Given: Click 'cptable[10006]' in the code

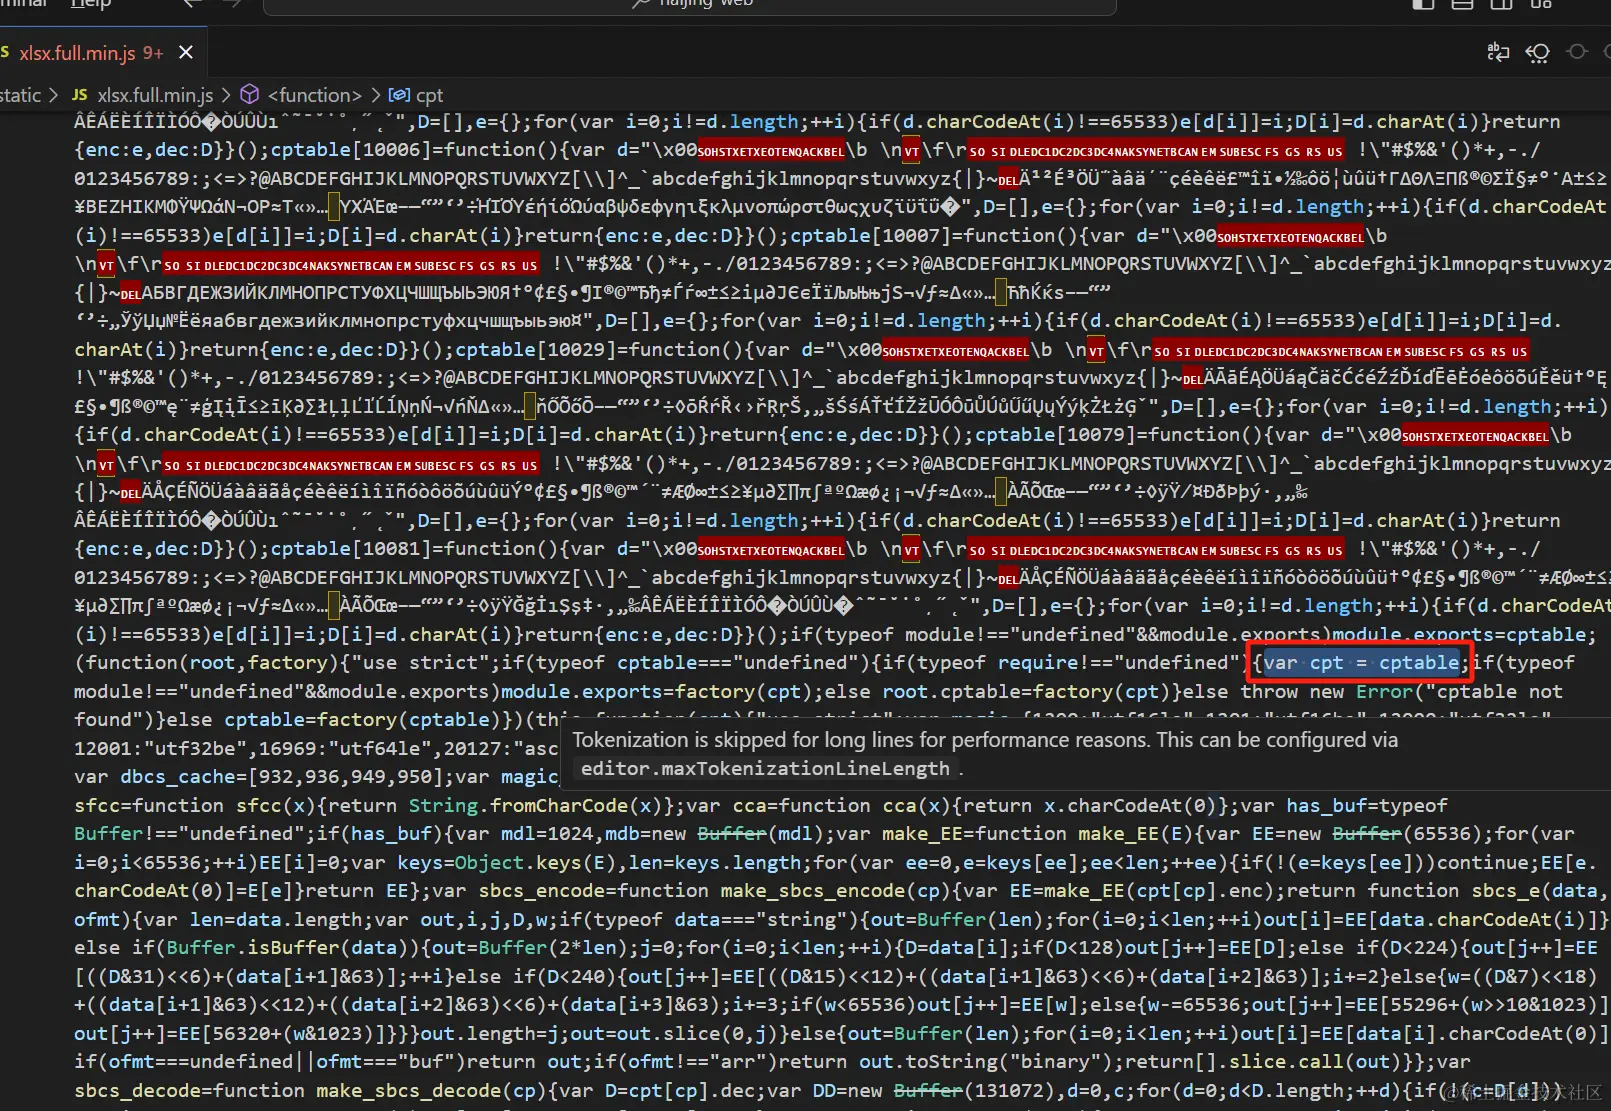Looking at the screenshot, I should (352, 150).
